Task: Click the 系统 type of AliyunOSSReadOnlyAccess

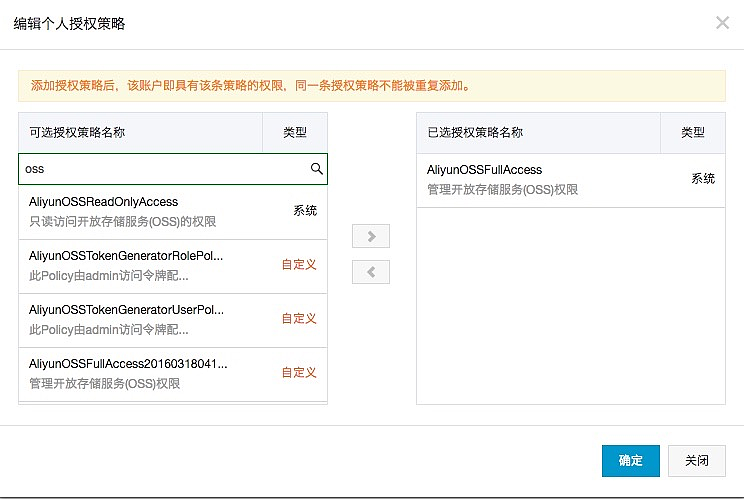Action: (305, 211)
